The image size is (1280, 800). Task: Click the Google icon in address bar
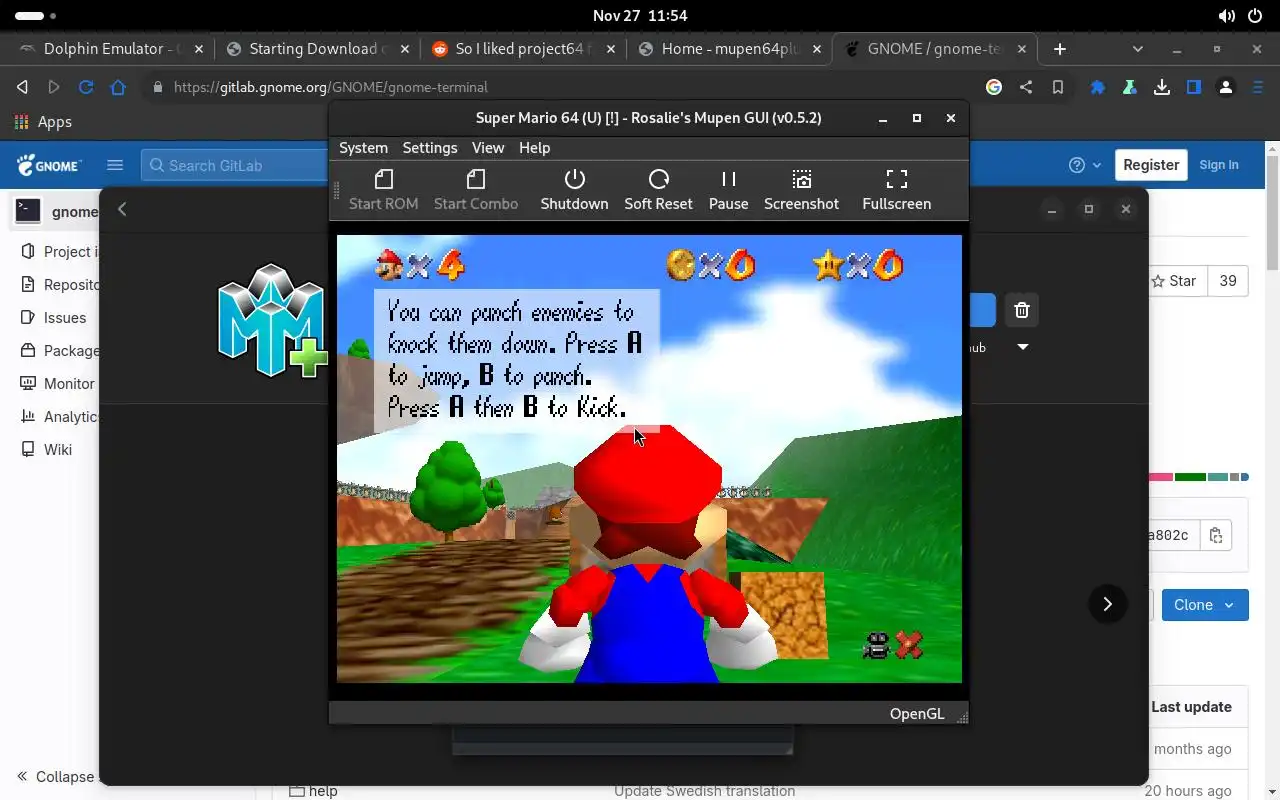click(994, 87)
